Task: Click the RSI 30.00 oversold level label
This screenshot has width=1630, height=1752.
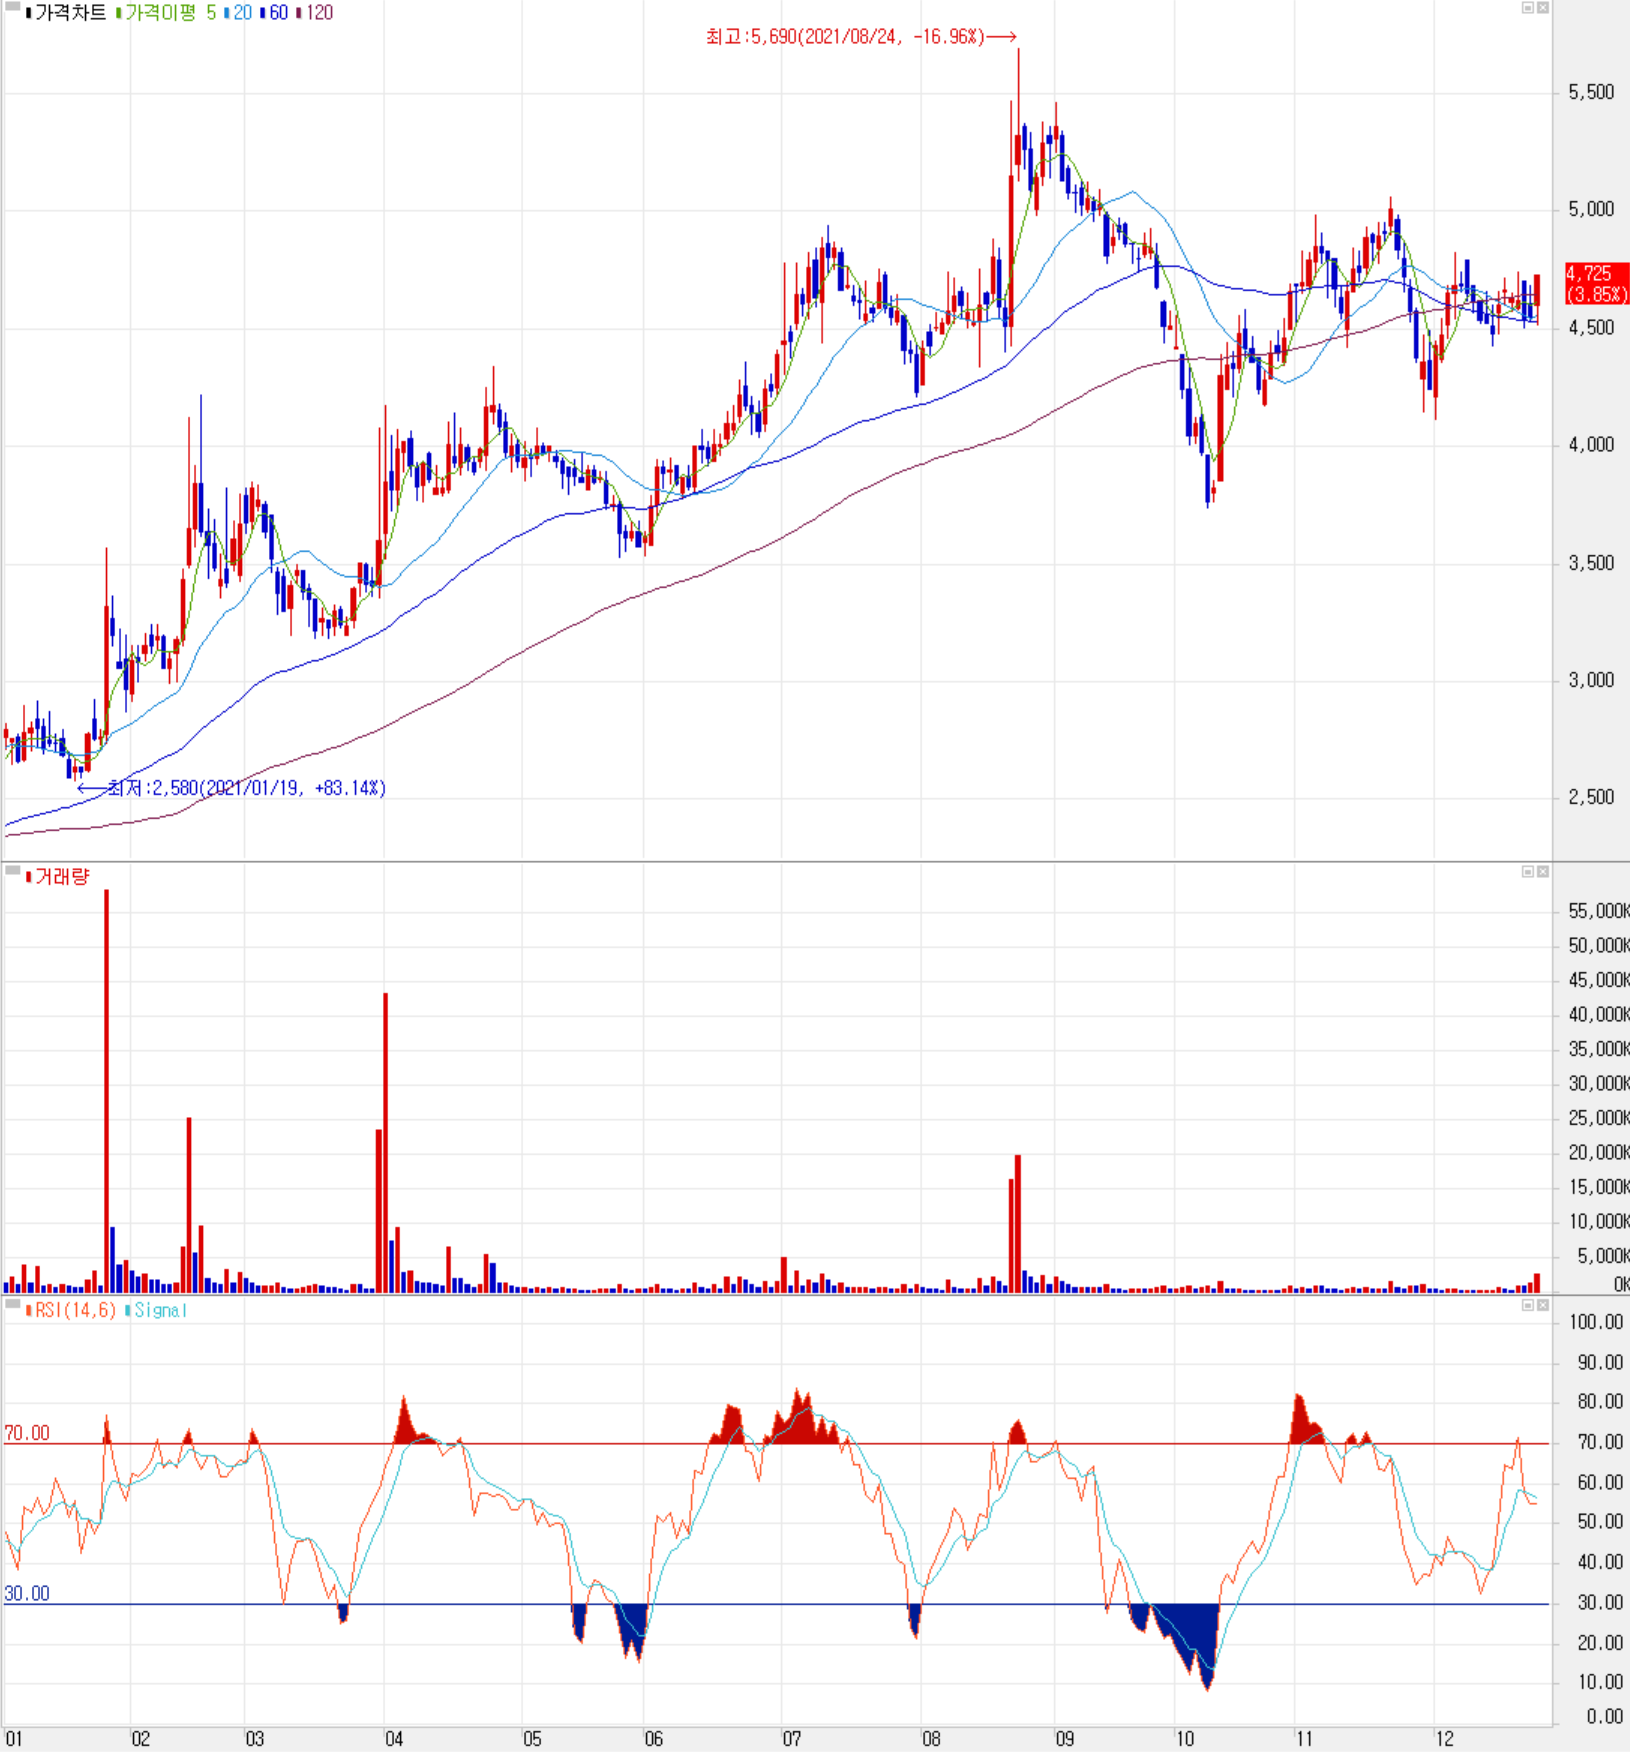Action: coord(27,1593)
